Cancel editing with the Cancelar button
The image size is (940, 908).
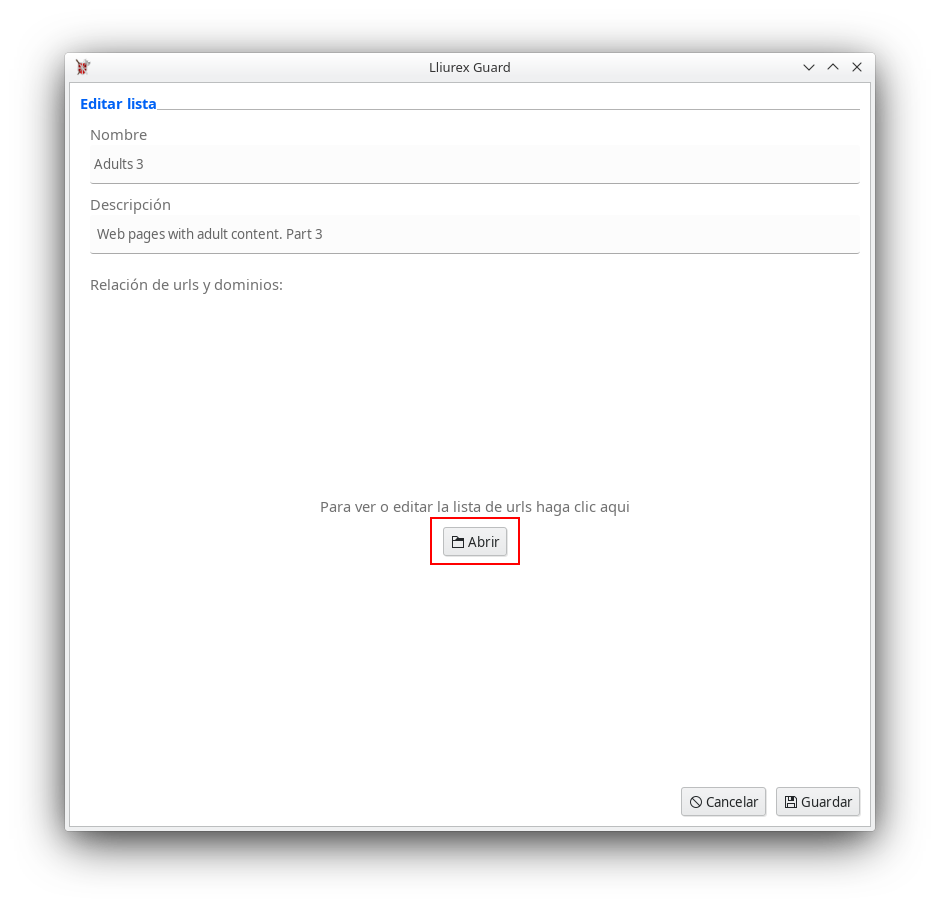coord(724,802)
